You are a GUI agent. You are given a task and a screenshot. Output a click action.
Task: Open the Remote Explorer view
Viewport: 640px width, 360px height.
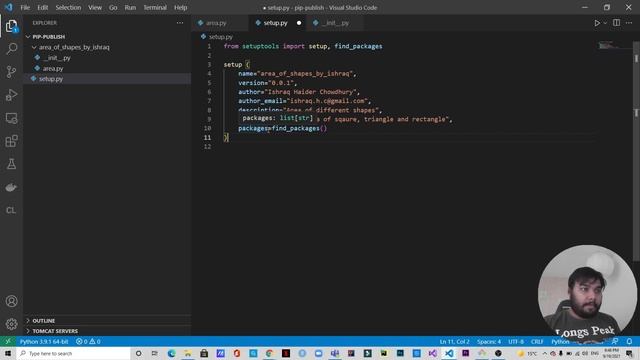coord(11,118)
